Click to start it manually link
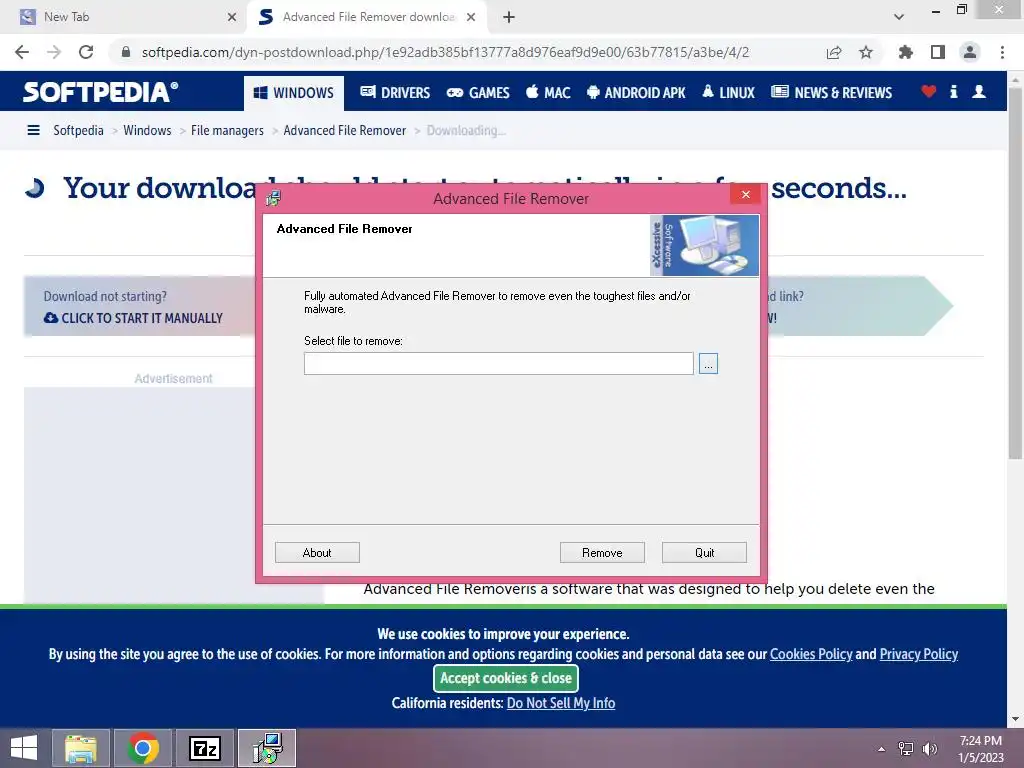 coord(133,318)
